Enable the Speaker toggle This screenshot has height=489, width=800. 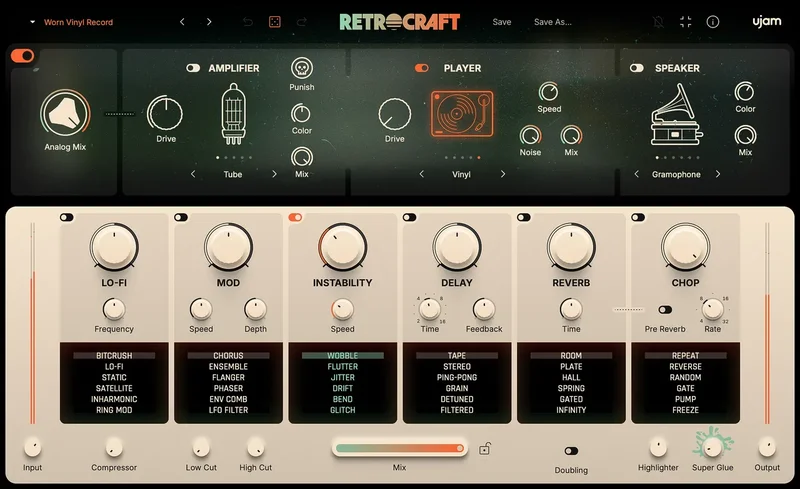tap(637, 68)
